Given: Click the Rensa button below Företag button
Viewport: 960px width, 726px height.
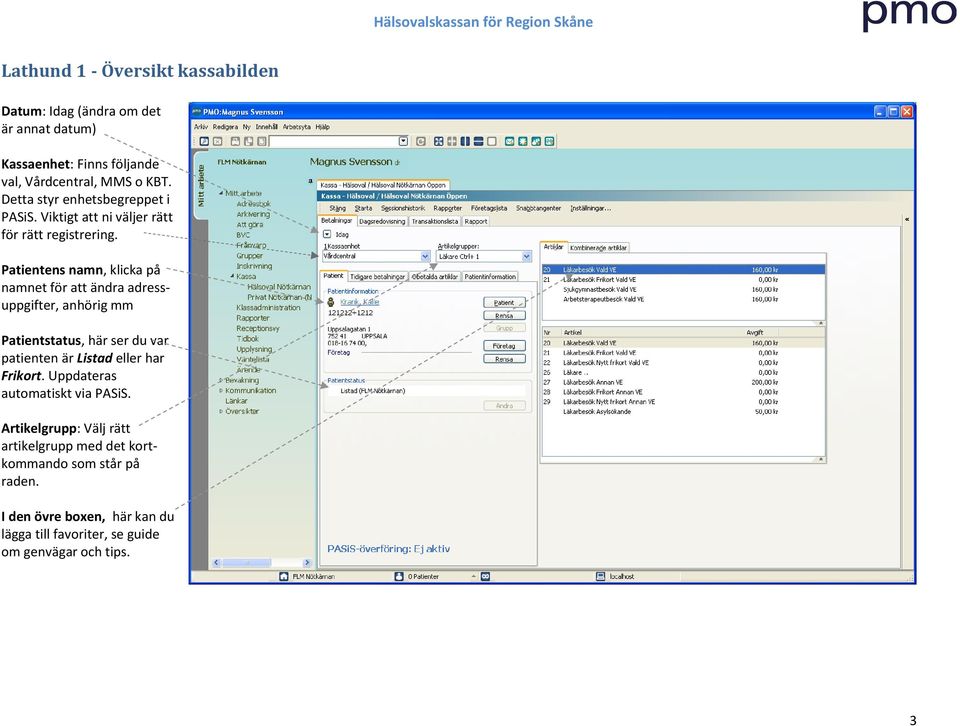Looking at the screenshot, I should pos(504,359).
